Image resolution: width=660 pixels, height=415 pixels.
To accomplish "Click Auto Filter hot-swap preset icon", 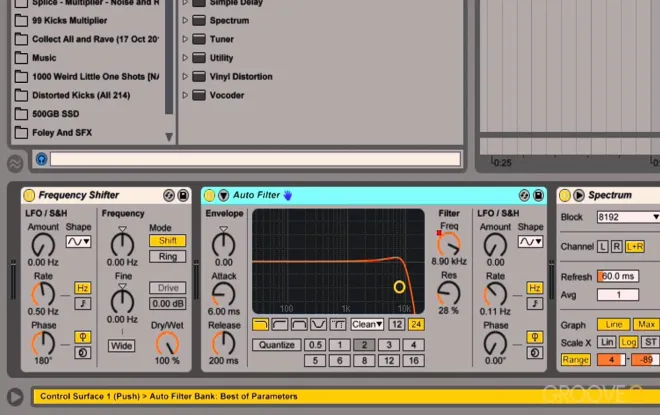I will tap(524, 195).
